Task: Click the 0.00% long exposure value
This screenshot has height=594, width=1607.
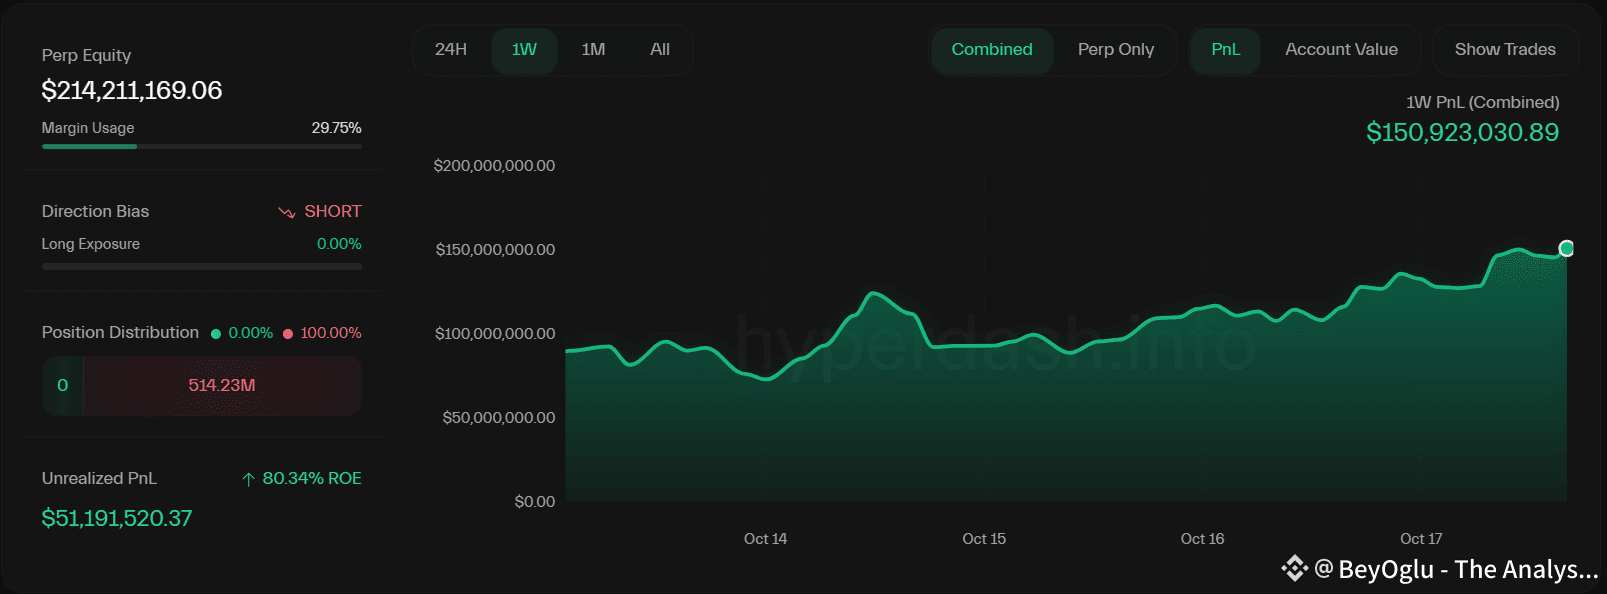Action: click(x=339, y=244)
